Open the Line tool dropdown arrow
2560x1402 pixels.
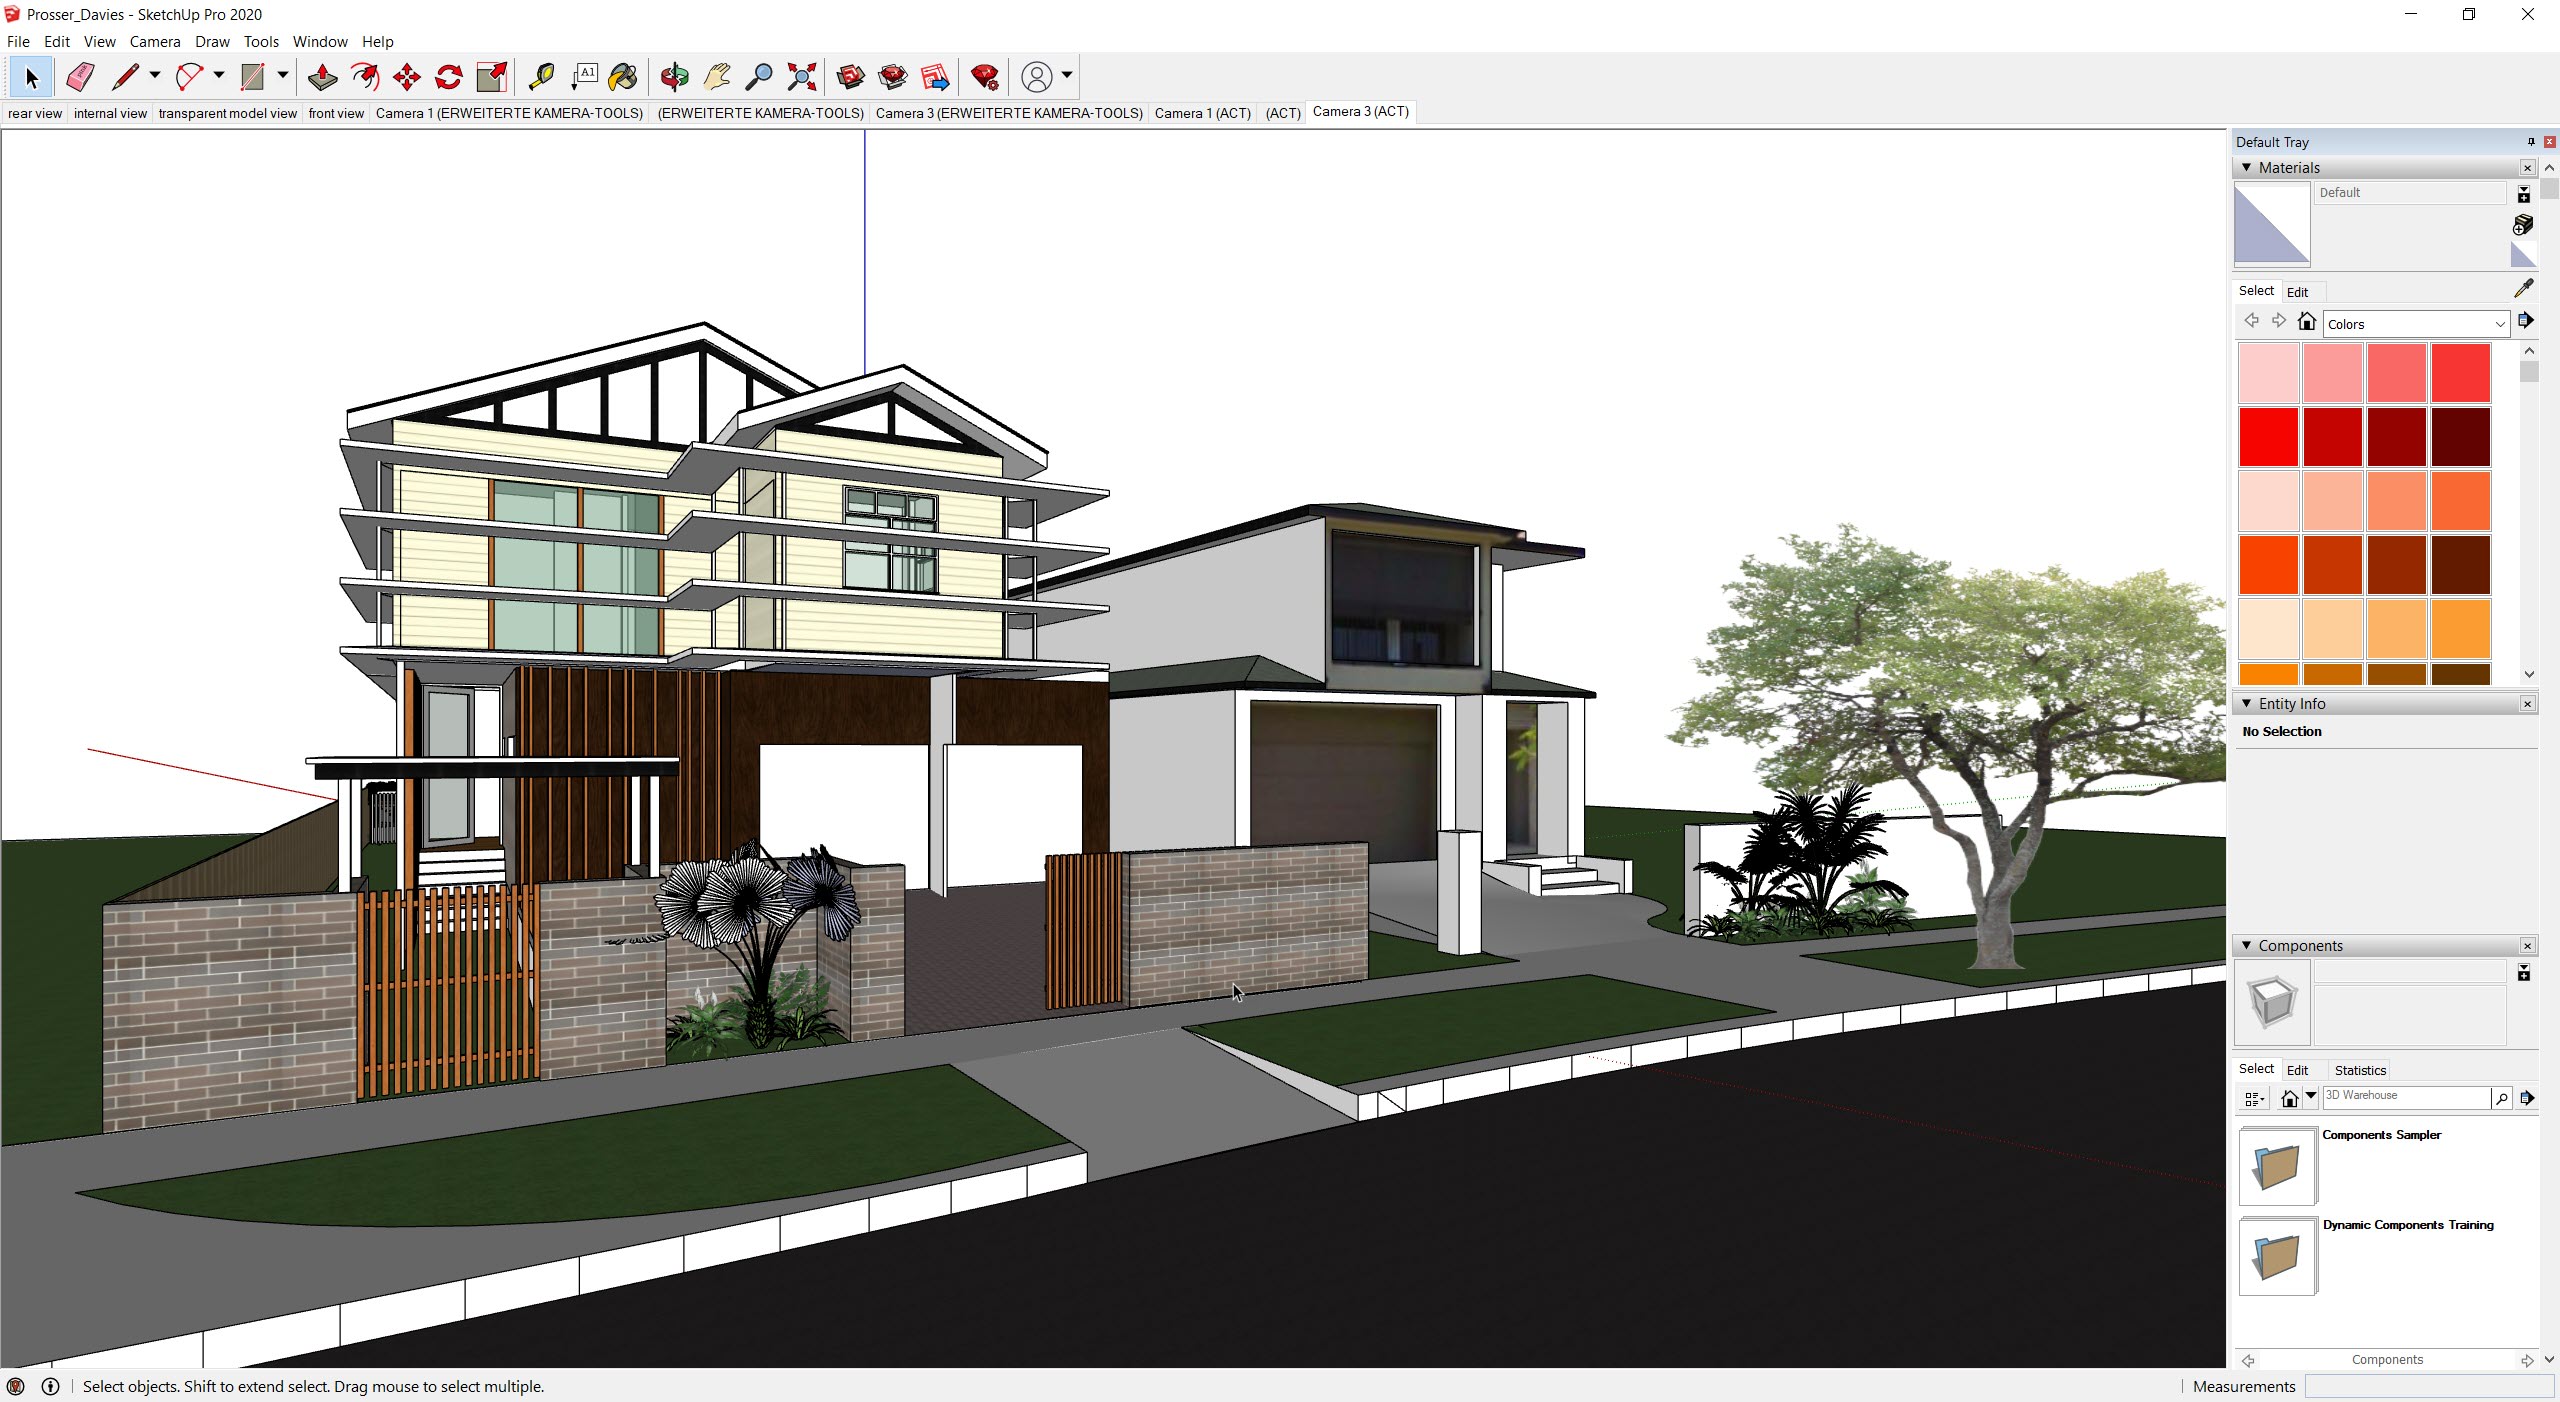154,76
